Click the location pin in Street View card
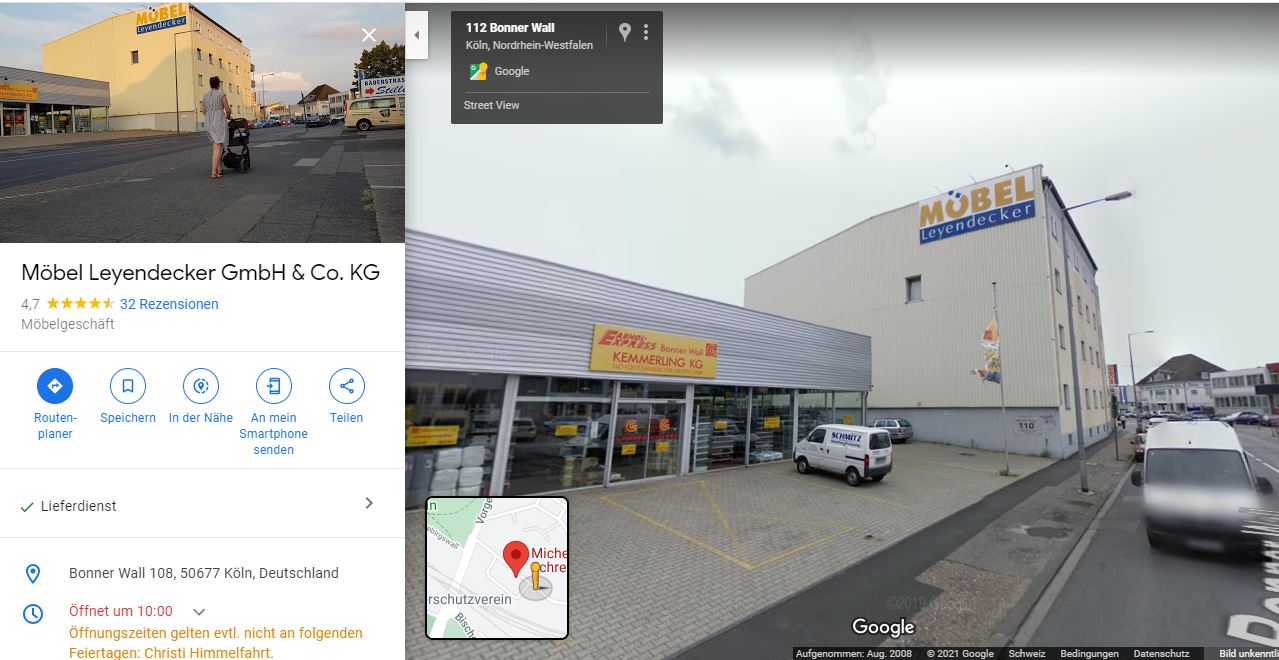This screenshot has height=660, width=1279. (x=625, y=32)
